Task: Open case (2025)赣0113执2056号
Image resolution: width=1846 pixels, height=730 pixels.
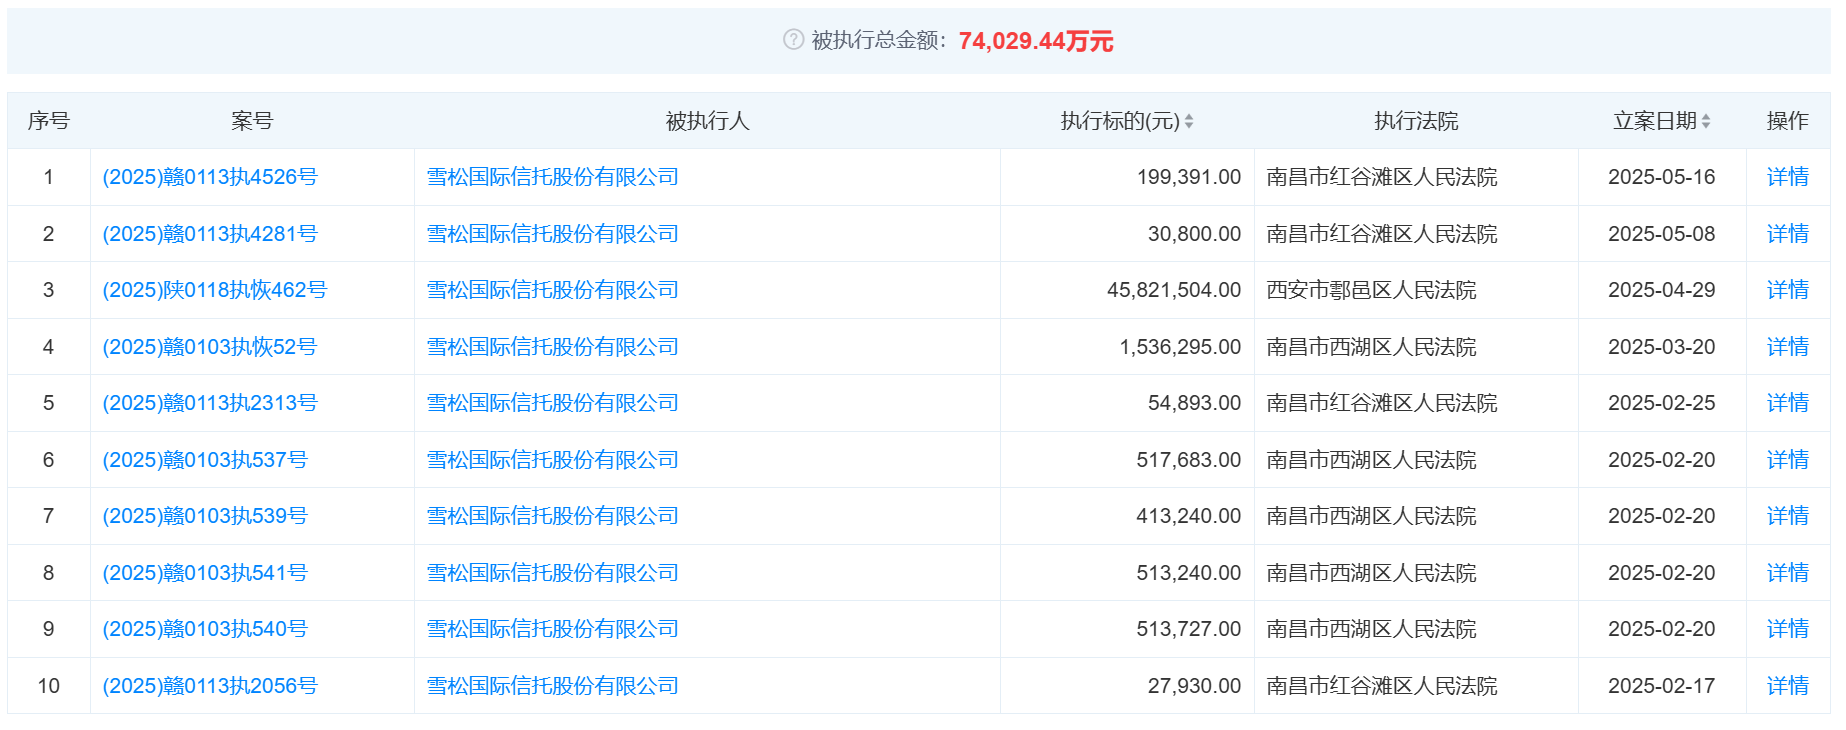Action: 210,686
